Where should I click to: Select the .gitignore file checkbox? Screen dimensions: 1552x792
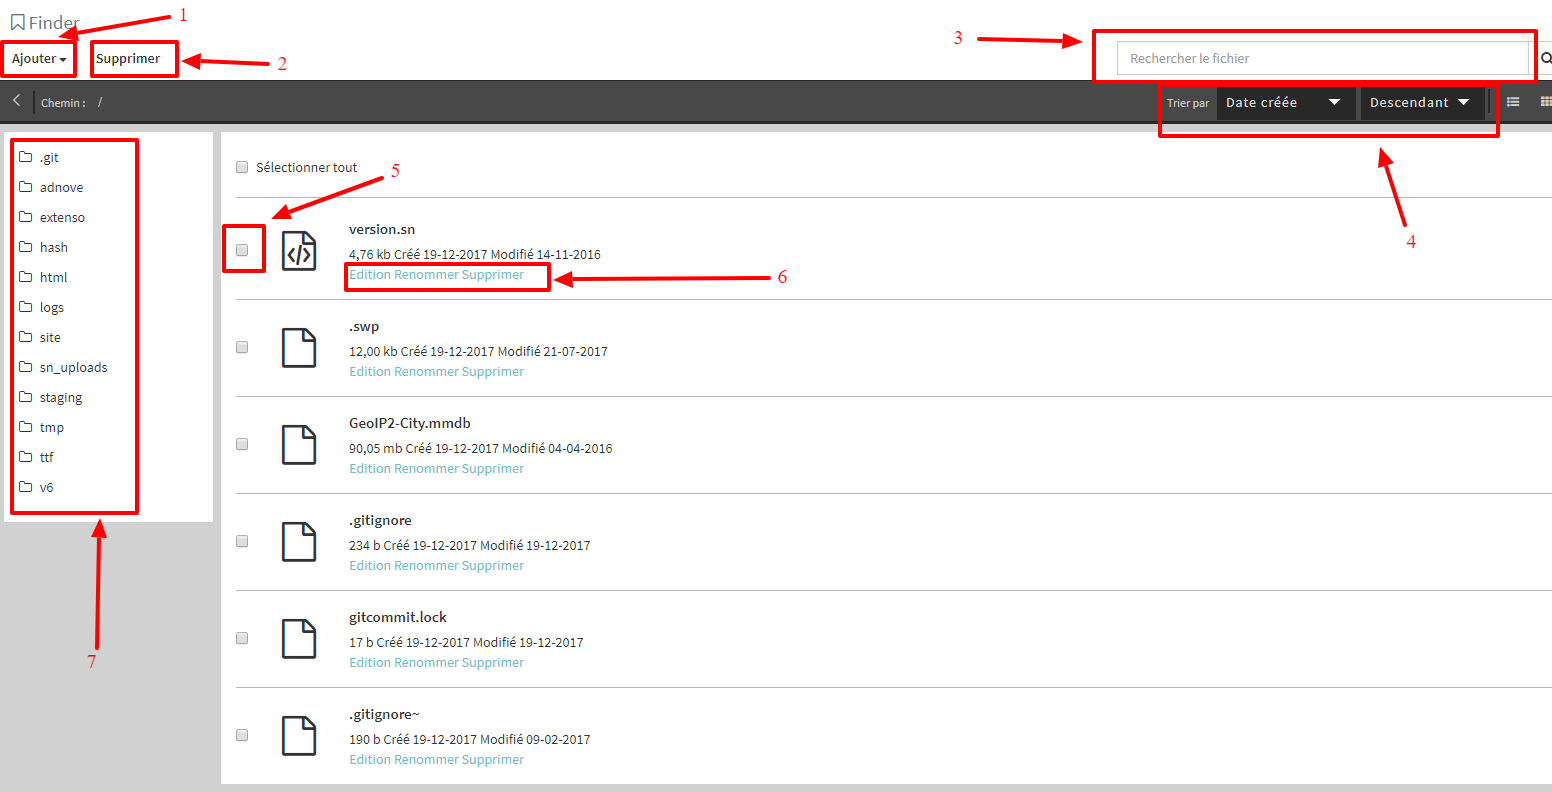(x=242, y=541)
